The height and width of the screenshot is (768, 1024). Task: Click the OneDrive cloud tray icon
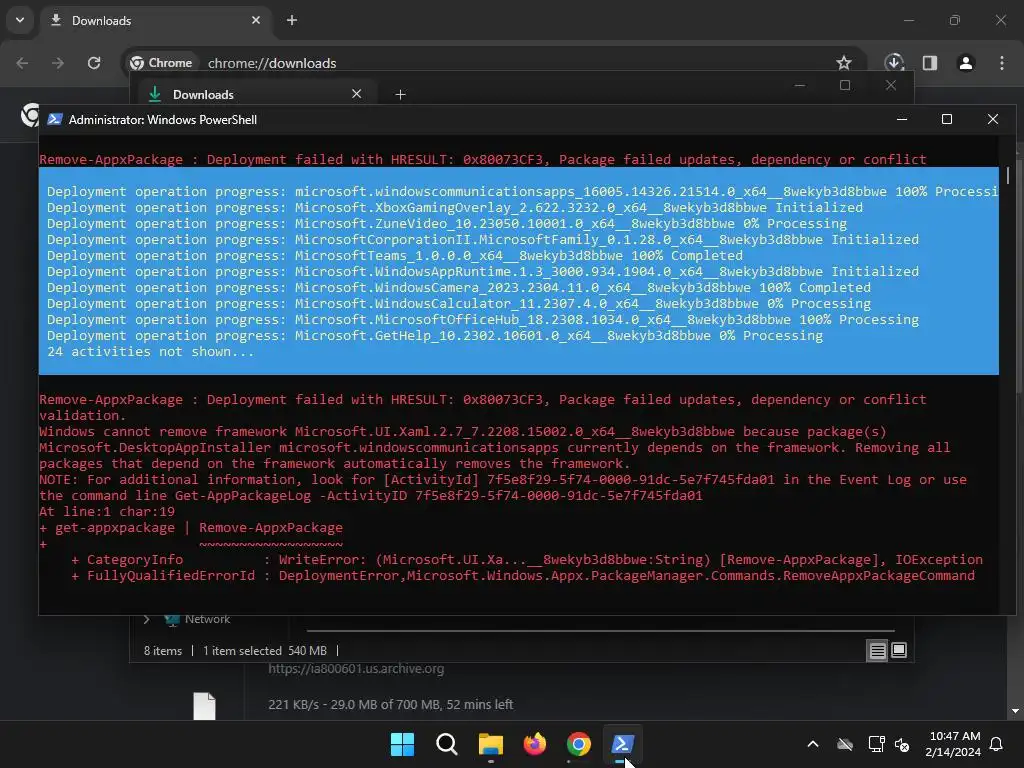coord(845,744)
